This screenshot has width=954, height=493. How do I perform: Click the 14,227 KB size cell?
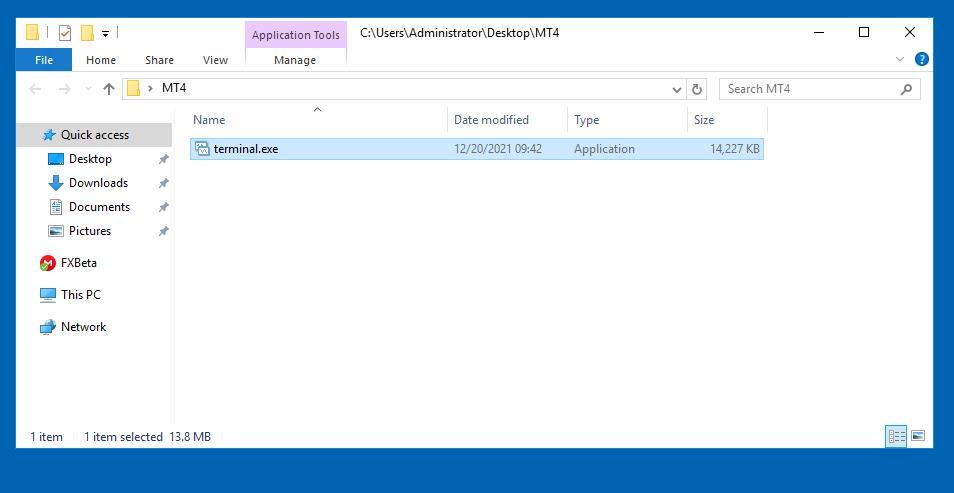(734, 149)
